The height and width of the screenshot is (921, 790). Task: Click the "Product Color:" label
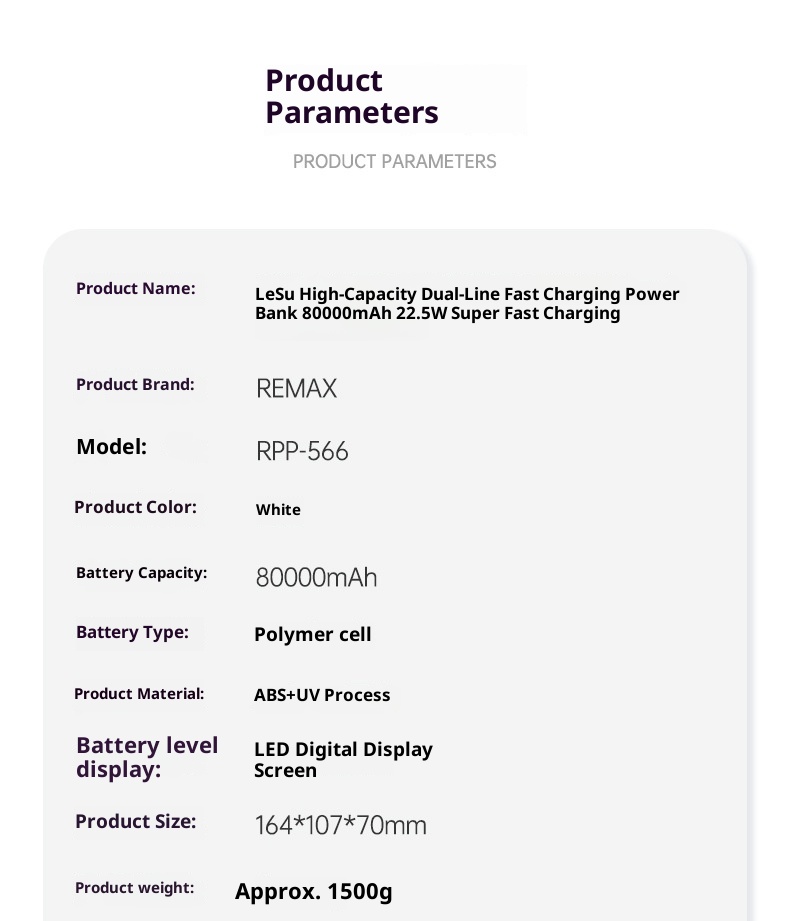point(135,508)
